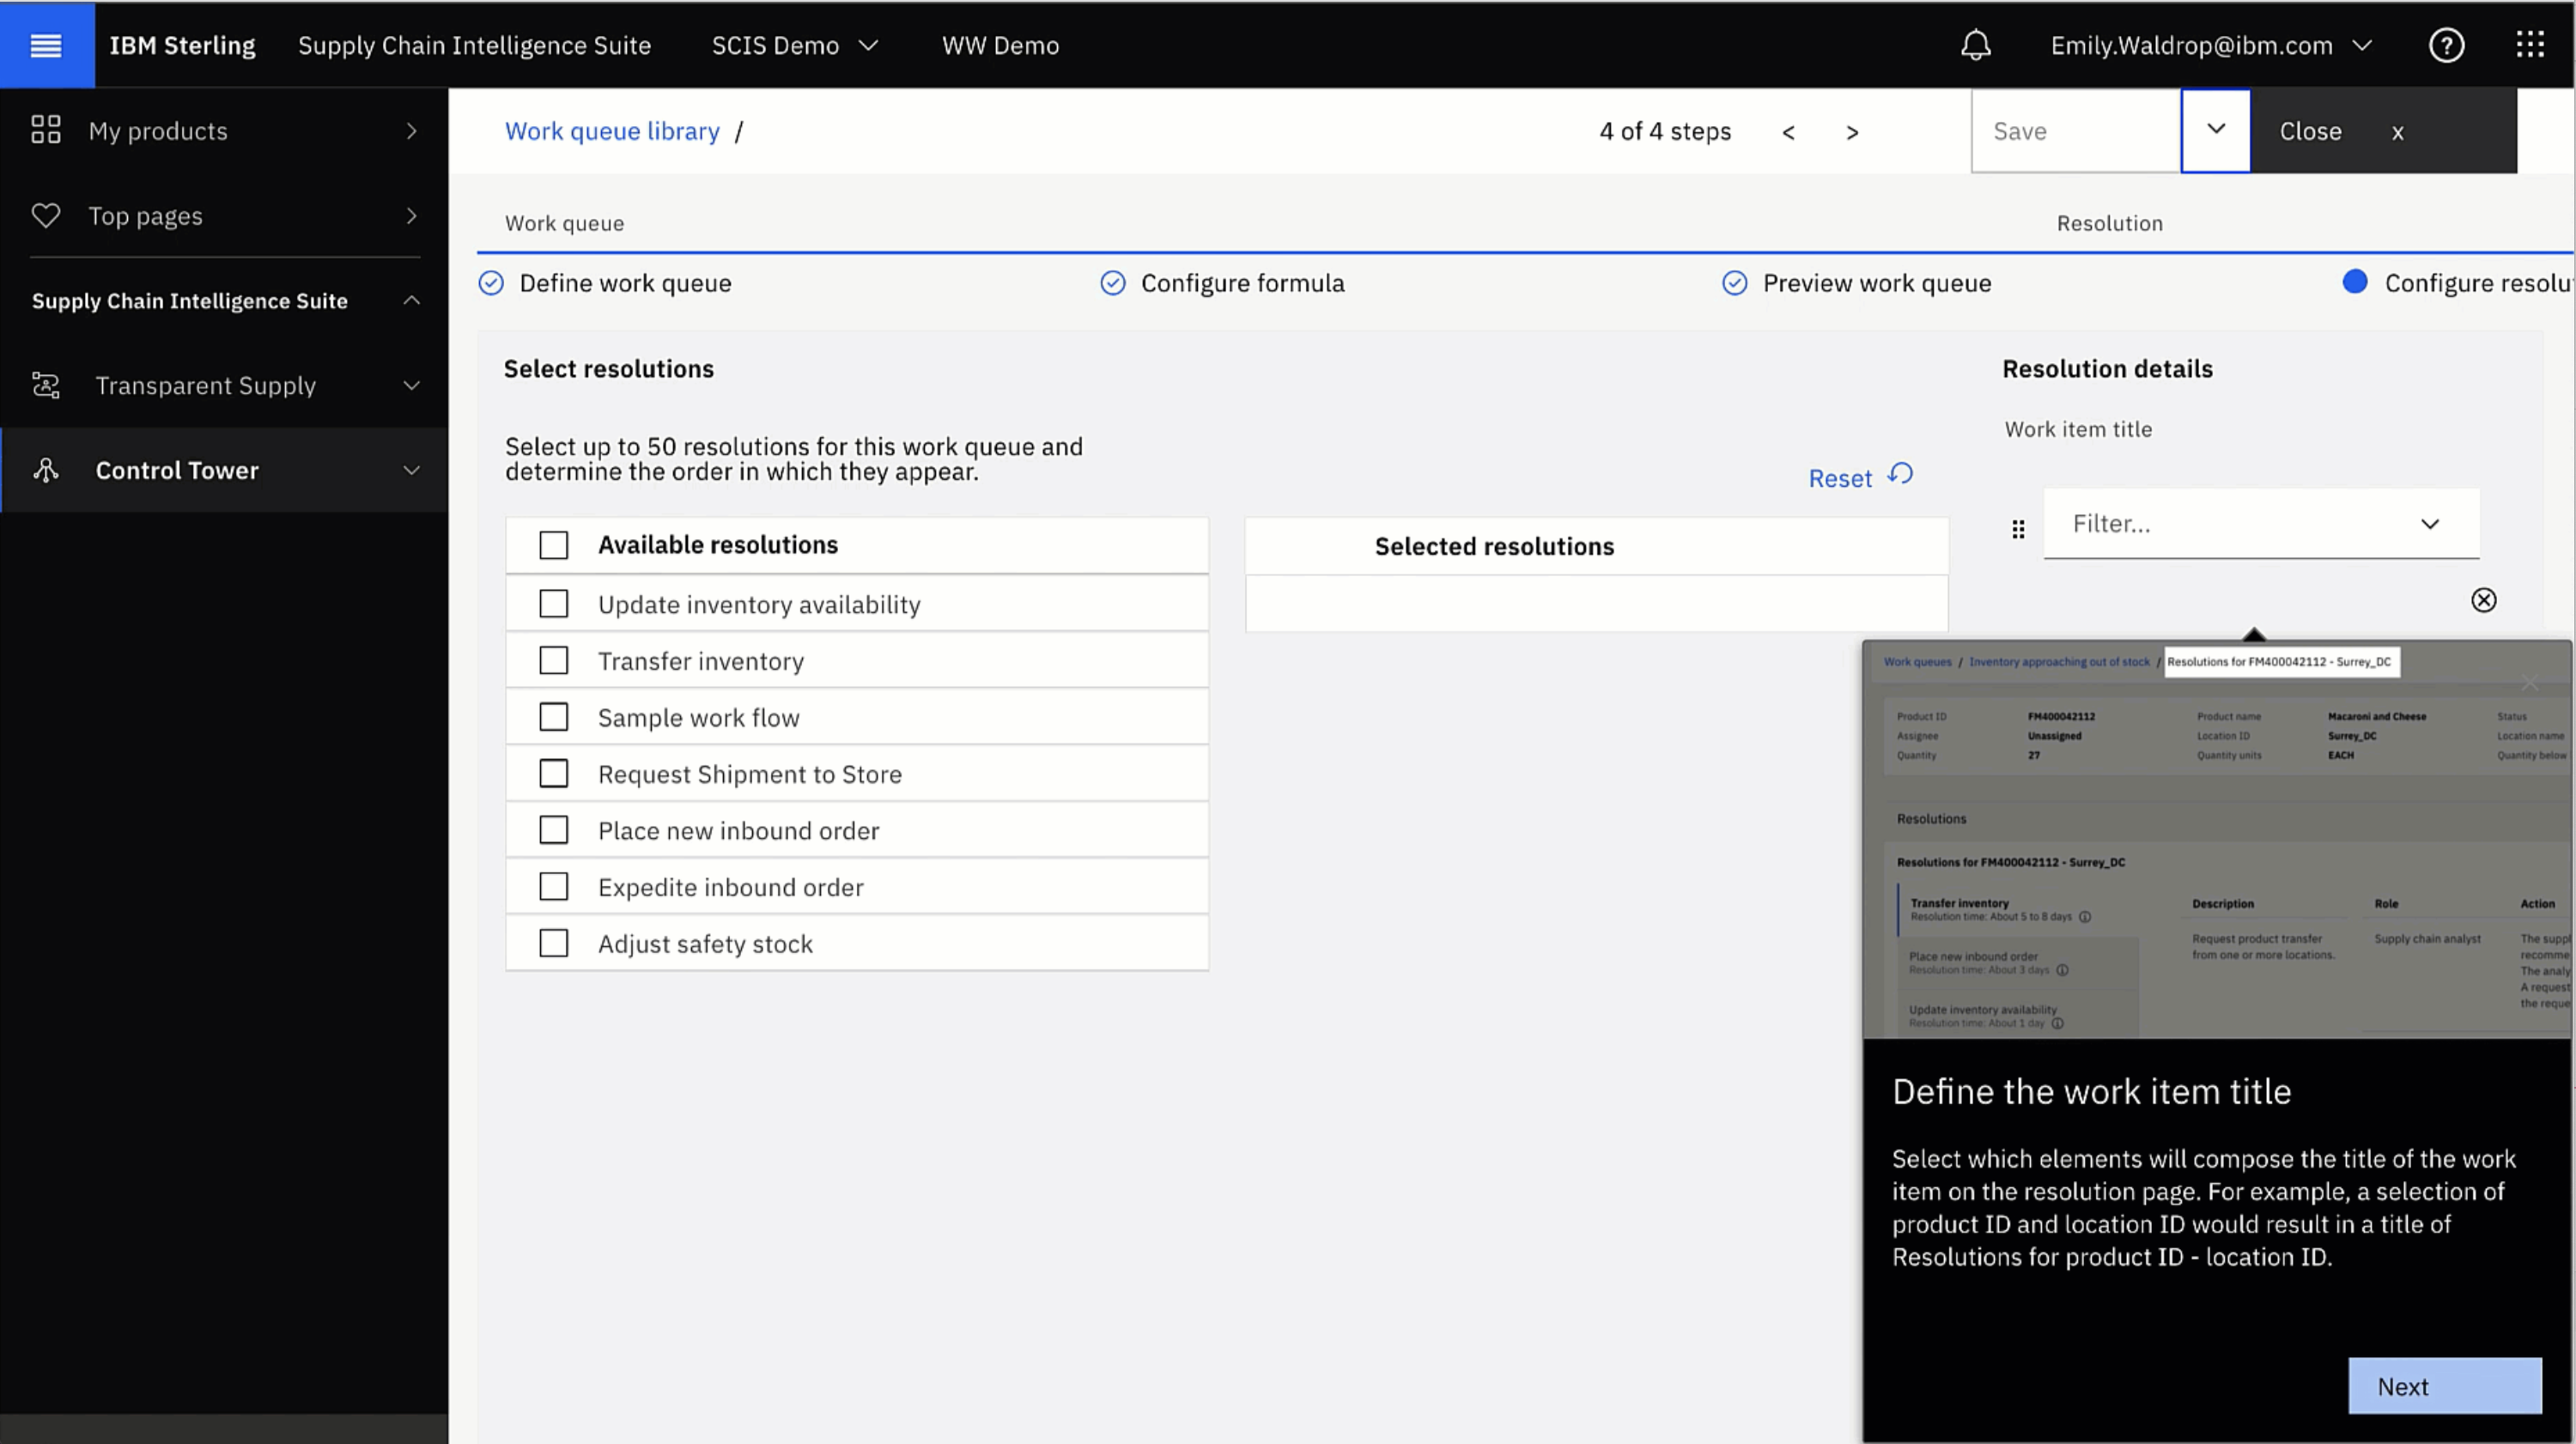Image resolution: width=2576 pixels, height=1444 pixels.
Task: Open the Work queue library link
Action: [x=612, y=131]
